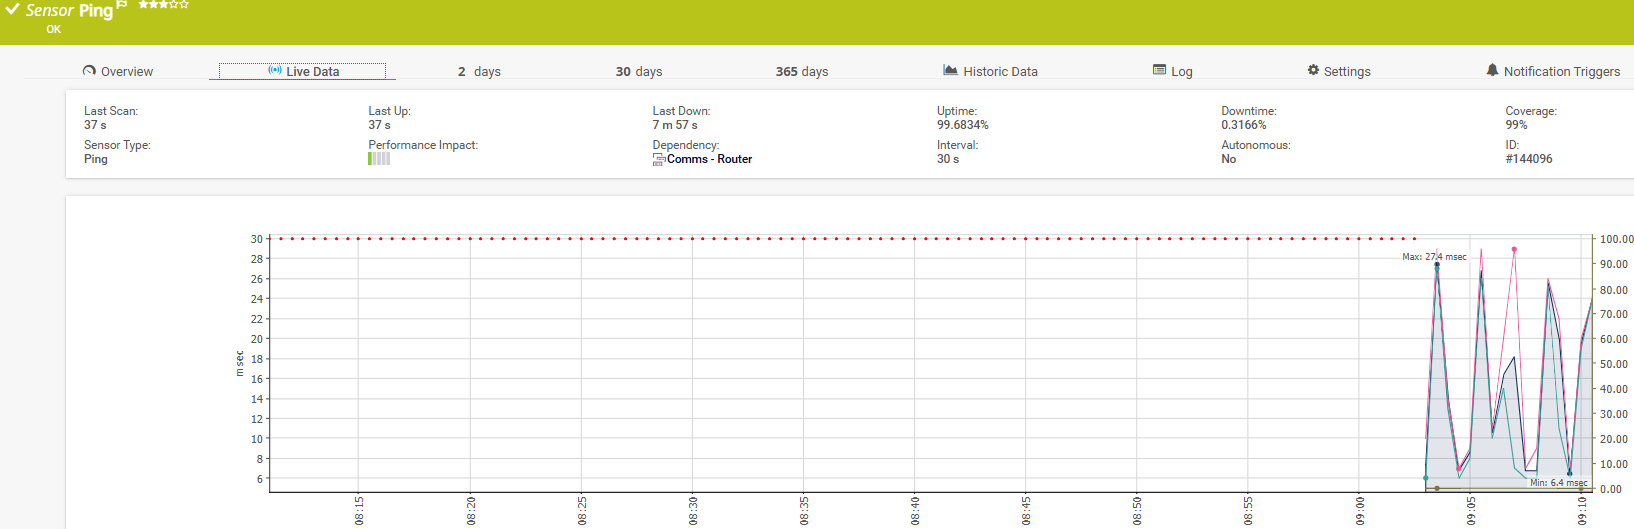This screenshot has width=1634, height=529.
Task: Click the star priority rating
Action: (163, 5)
